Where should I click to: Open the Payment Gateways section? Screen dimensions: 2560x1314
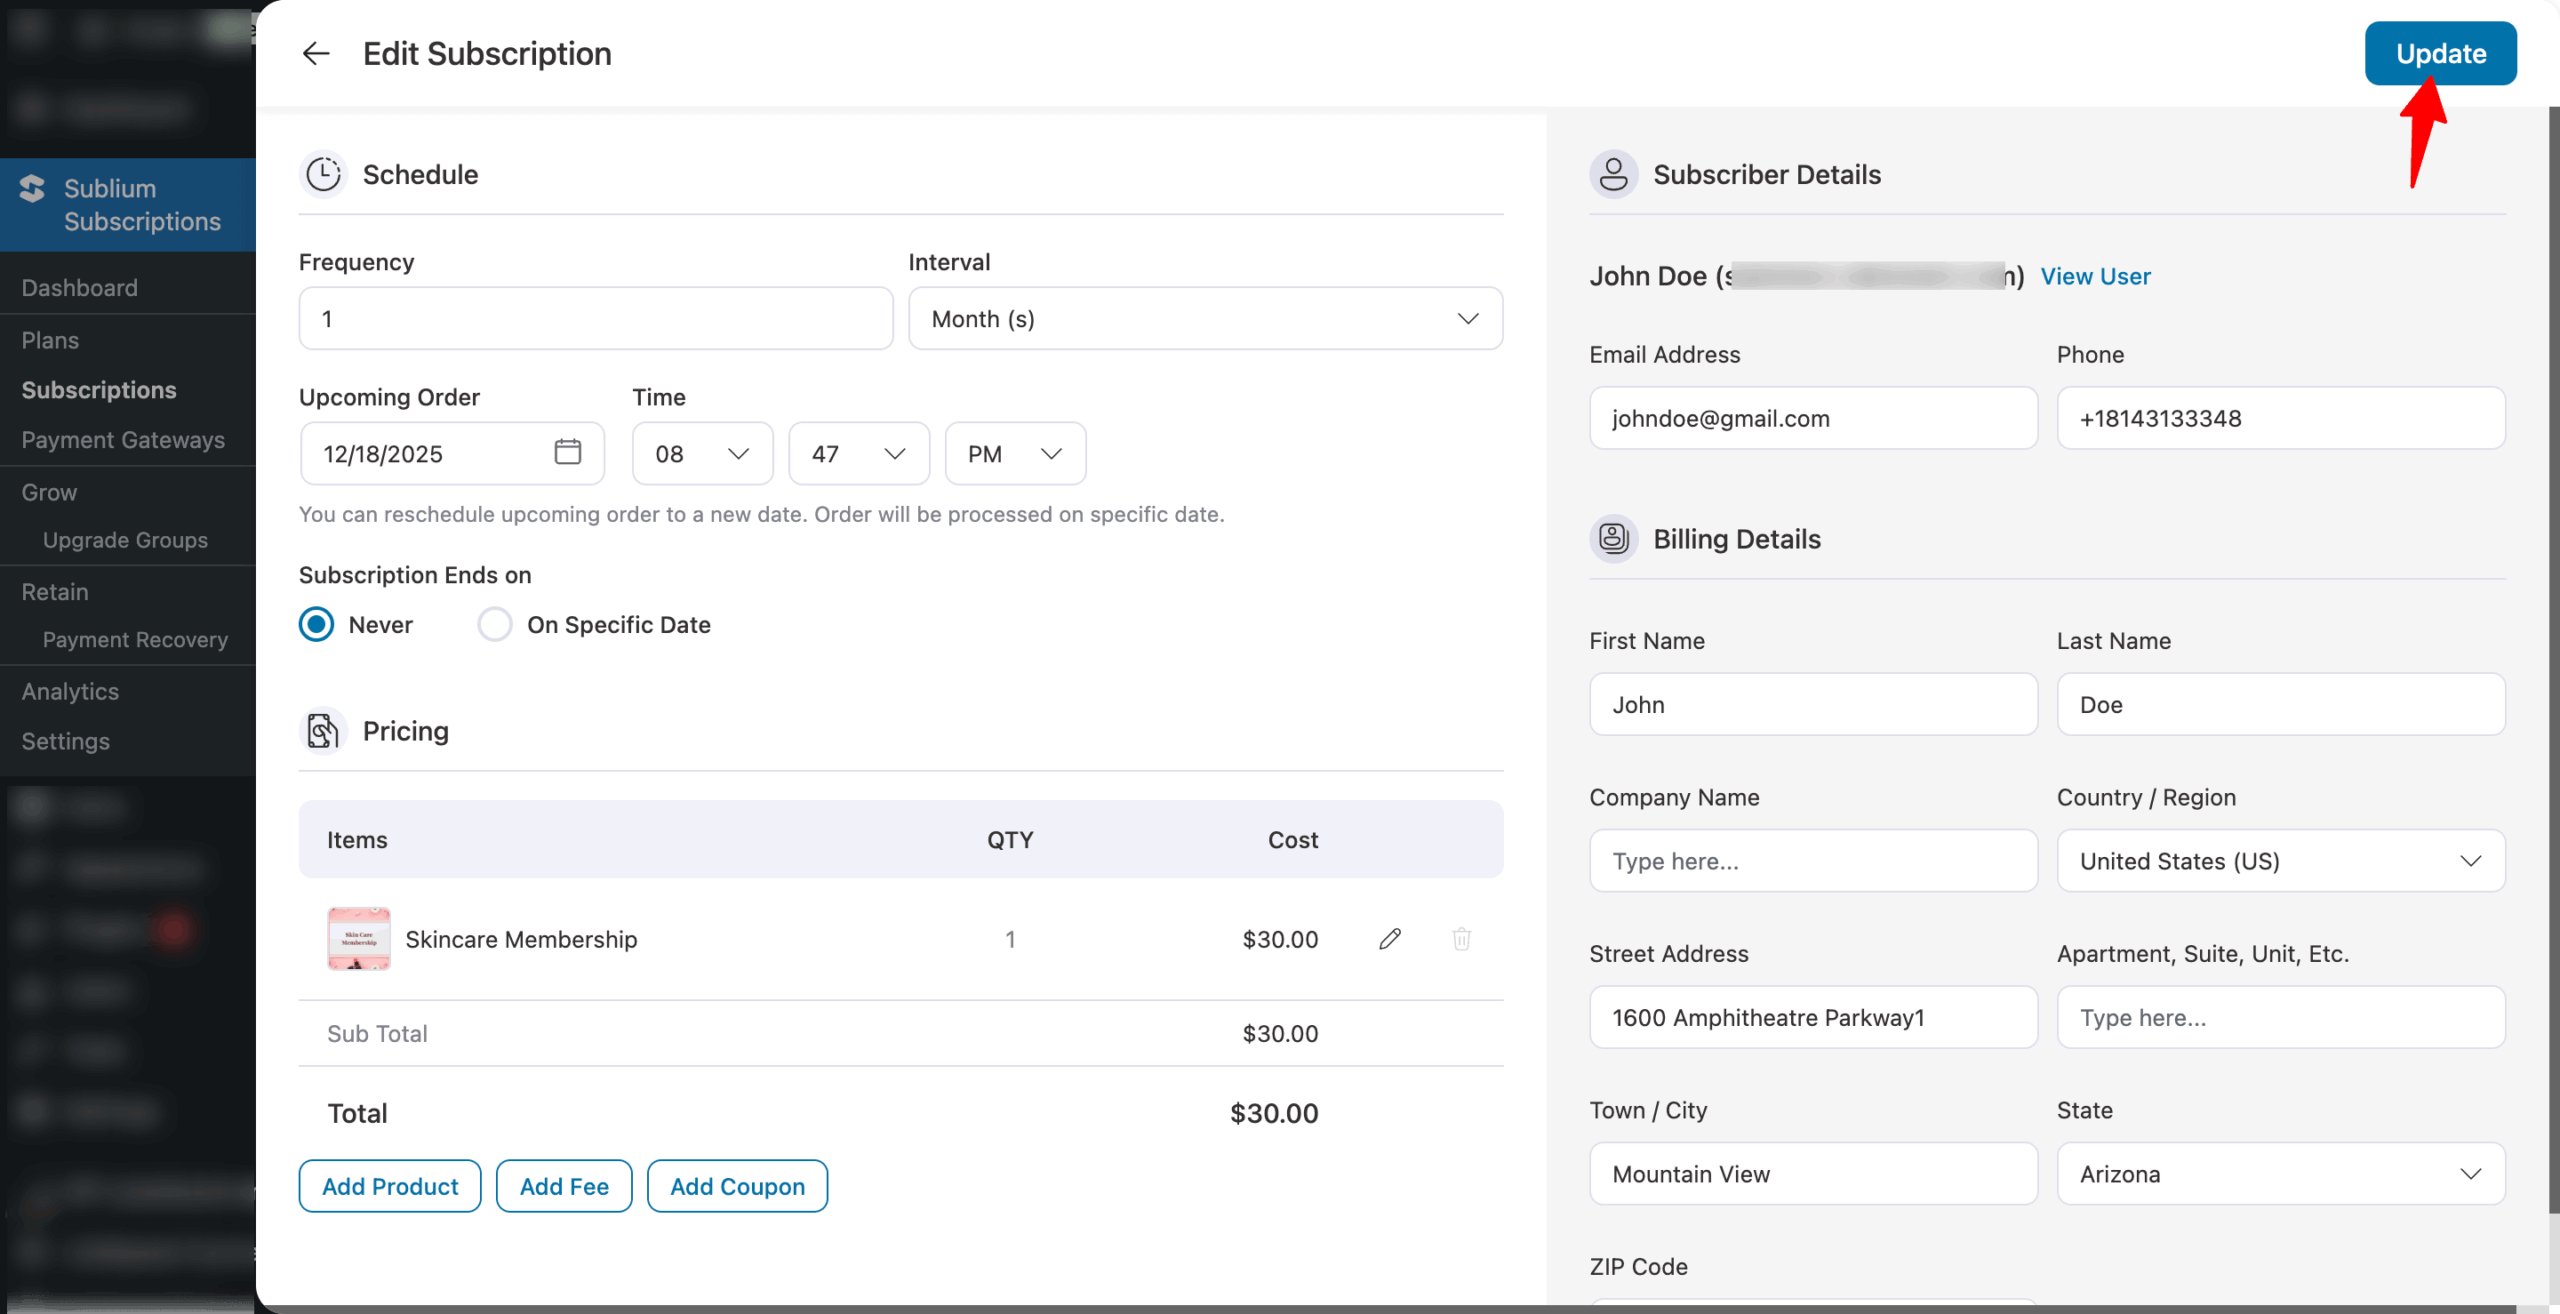click(123, 440)
